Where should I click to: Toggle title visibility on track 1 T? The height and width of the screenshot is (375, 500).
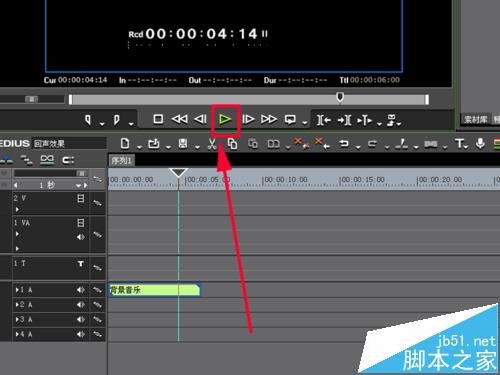tap(81, 264)
